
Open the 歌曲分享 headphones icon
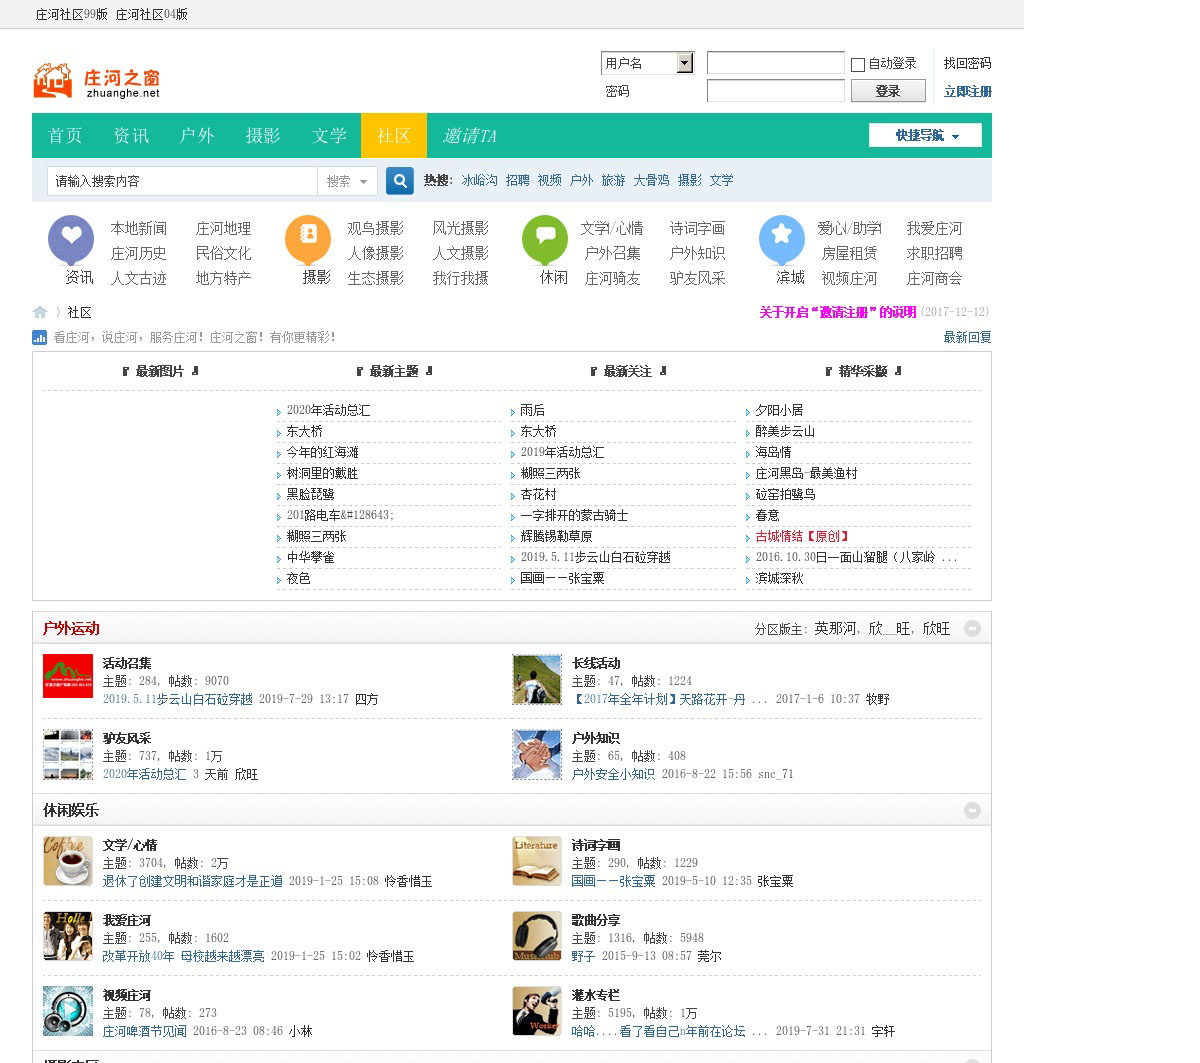click(537, 936)
